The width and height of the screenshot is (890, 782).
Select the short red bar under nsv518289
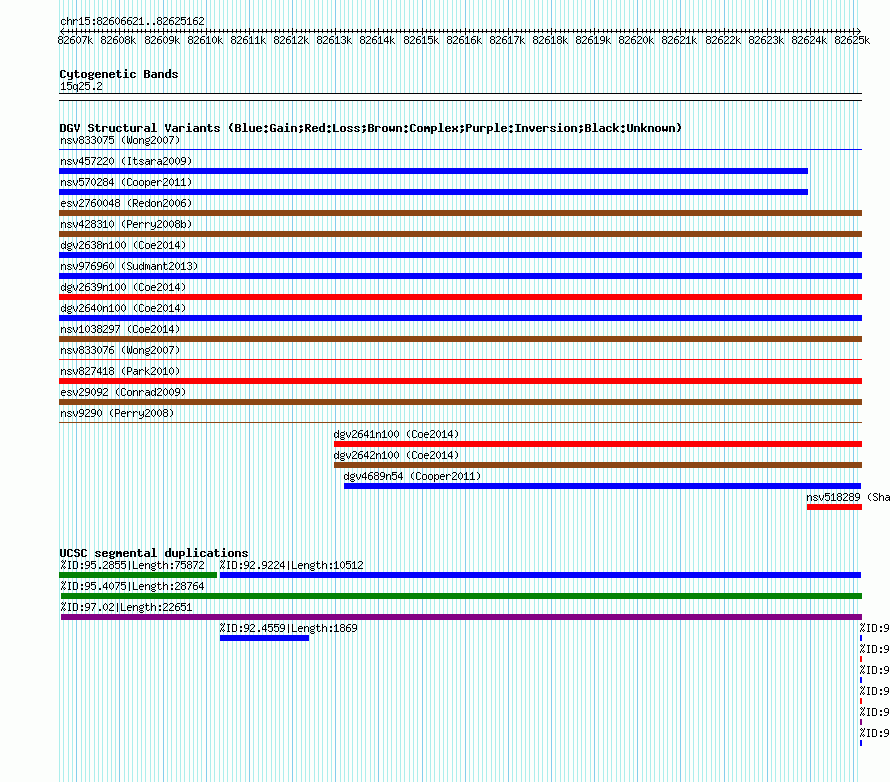(834, 507)
